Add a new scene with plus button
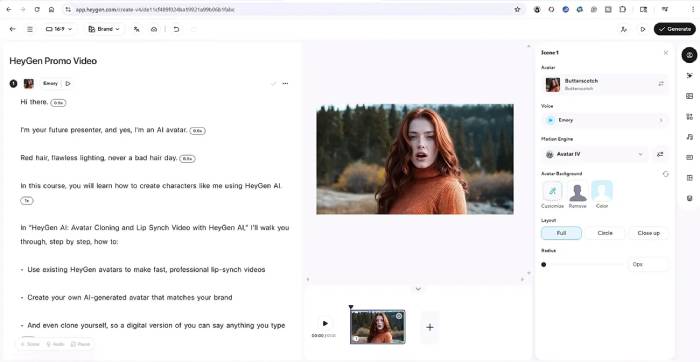The width and height of the screenshot is (700, 362). [x=429, y=327]
